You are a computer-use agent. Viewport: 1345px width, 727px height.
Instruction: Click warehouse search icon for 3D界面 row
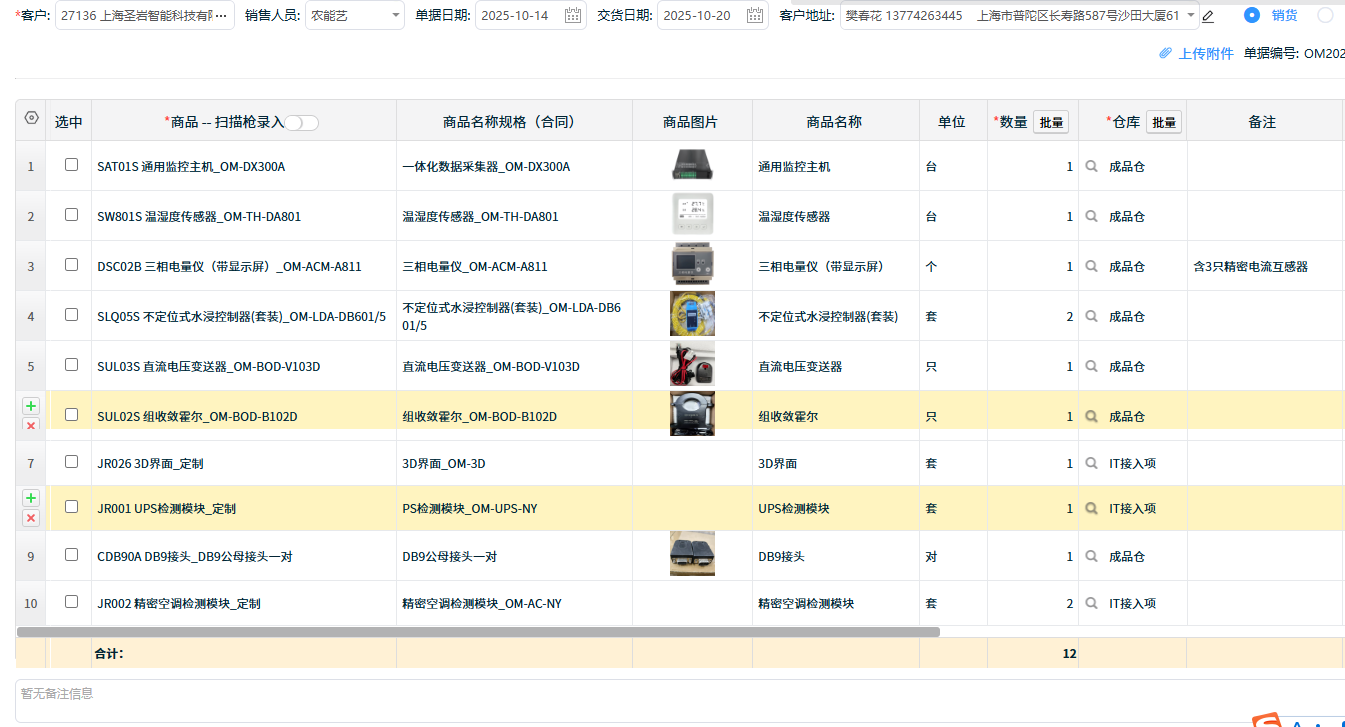pyautogui.click(x=1092, y=464)
